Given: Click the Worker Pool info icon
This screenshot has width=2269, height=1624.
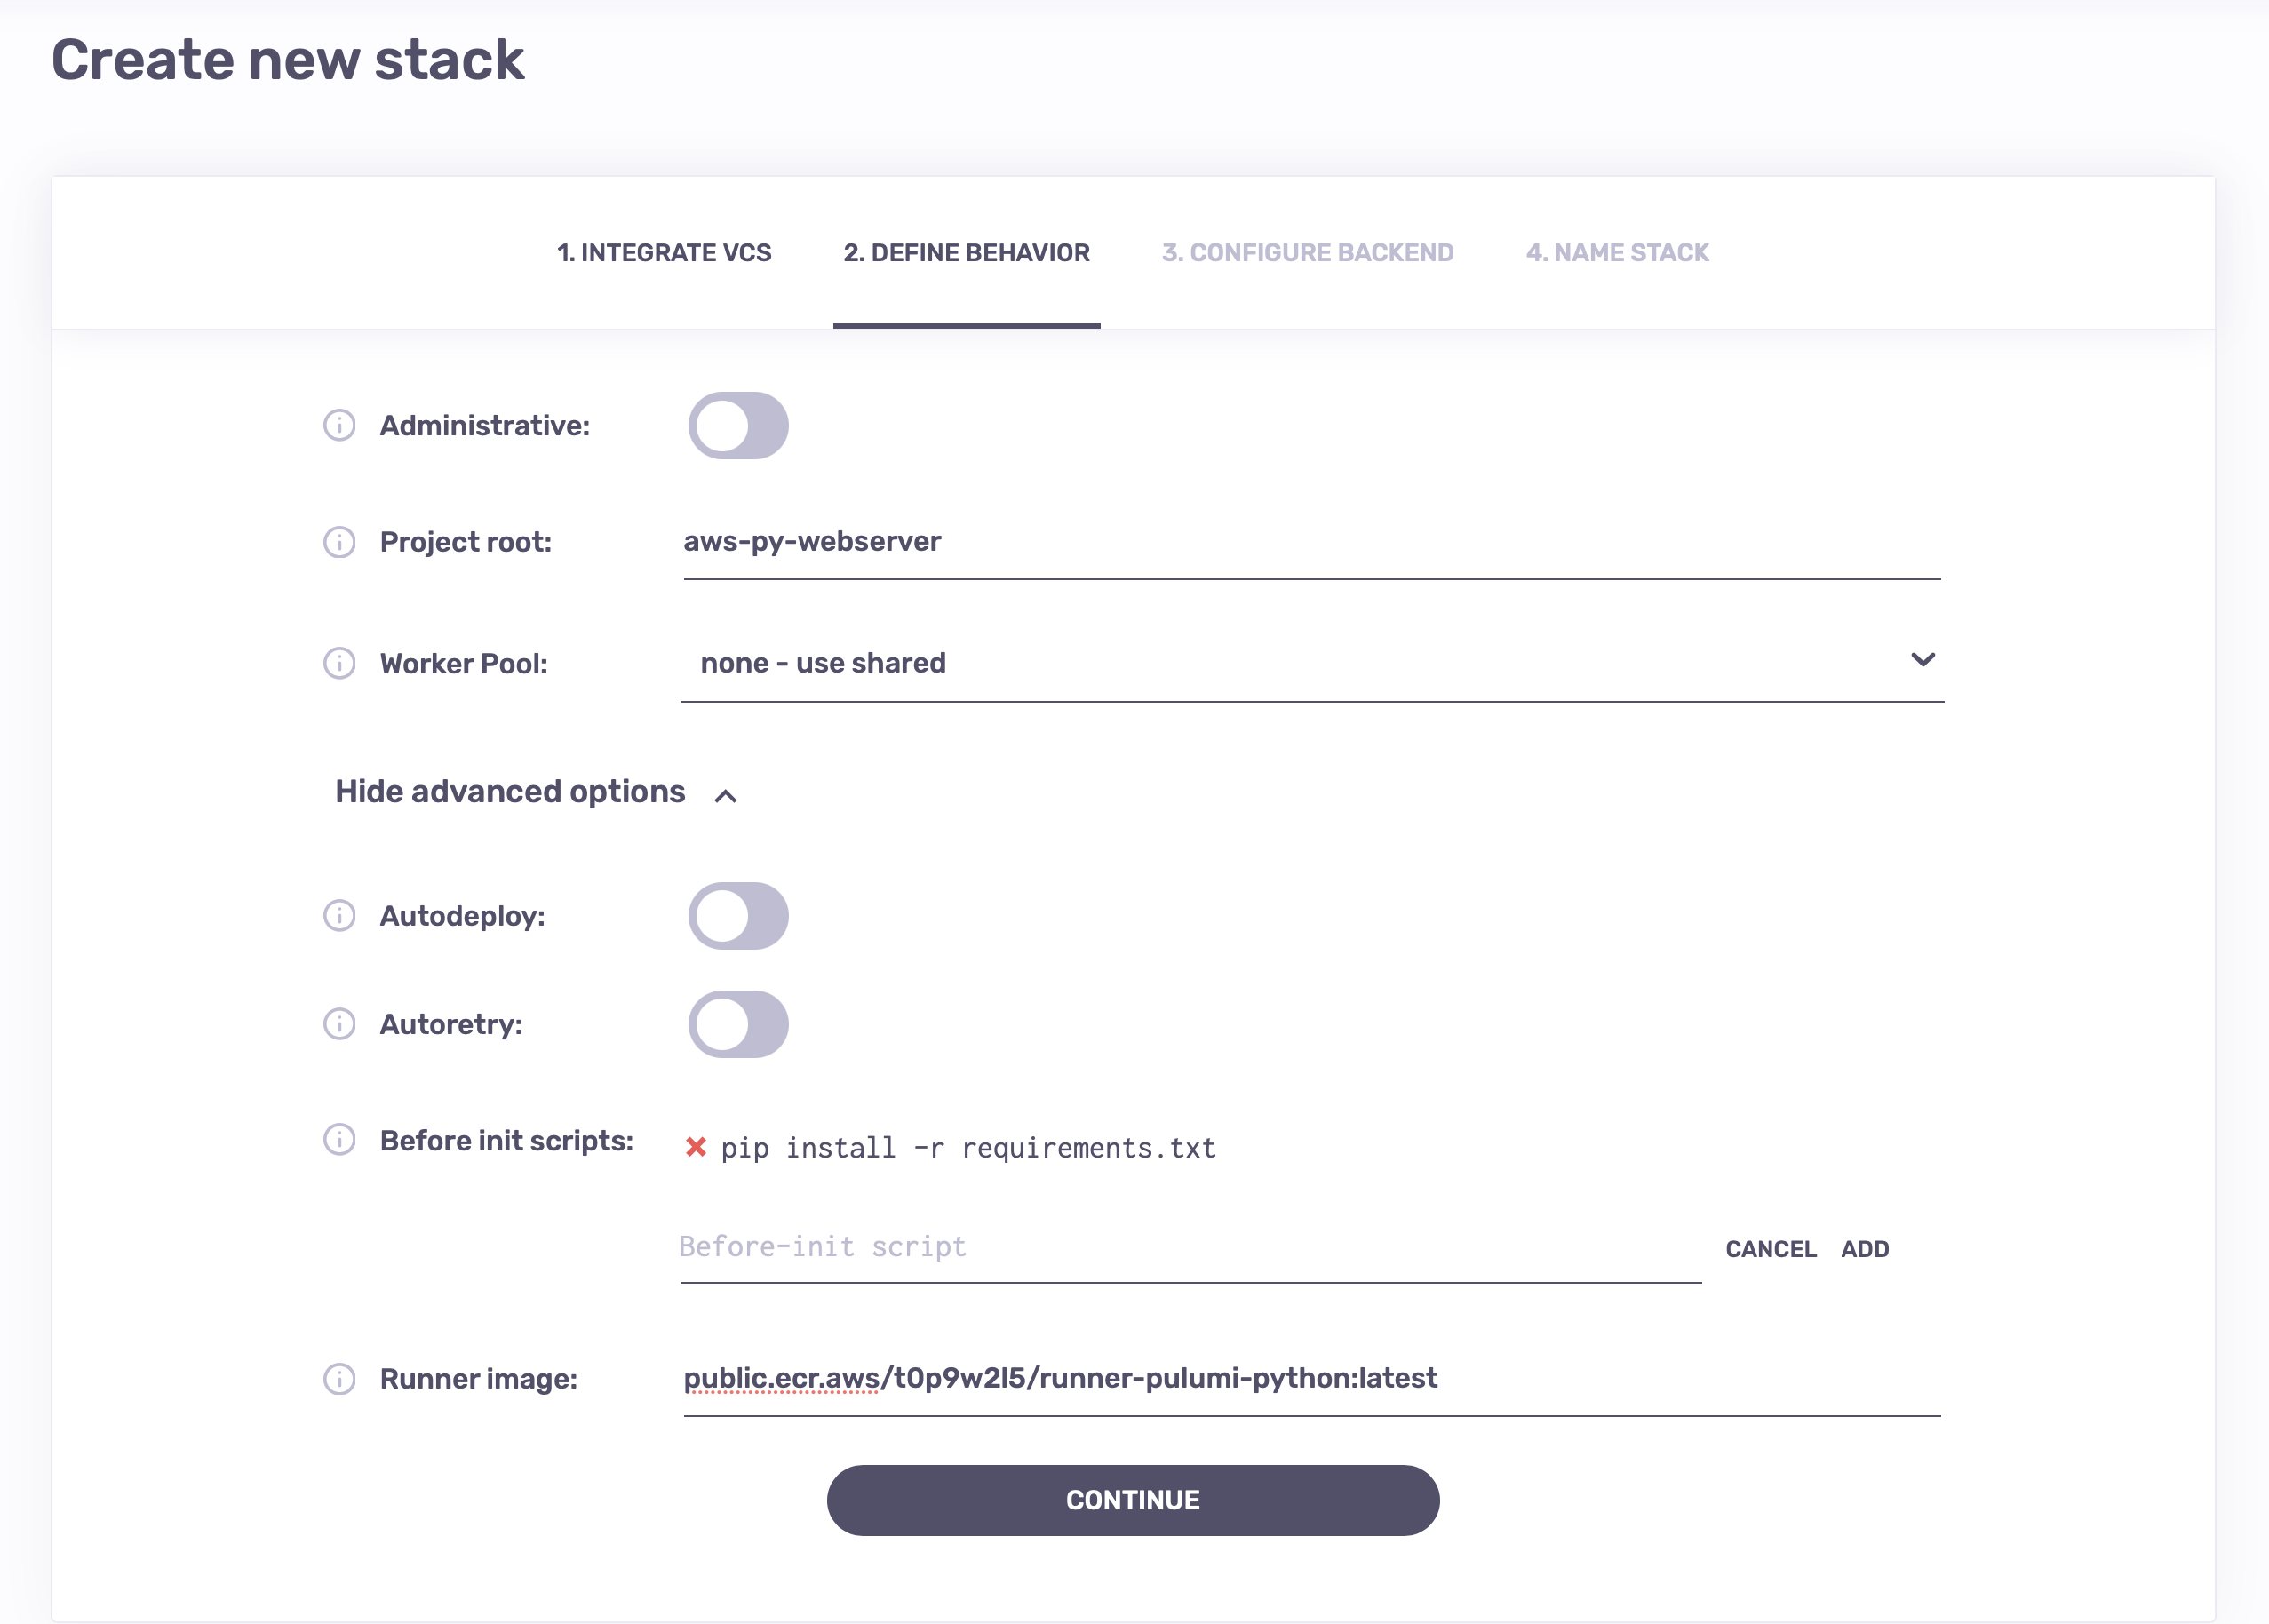Looking at the screenshot, I should [339, 663].
